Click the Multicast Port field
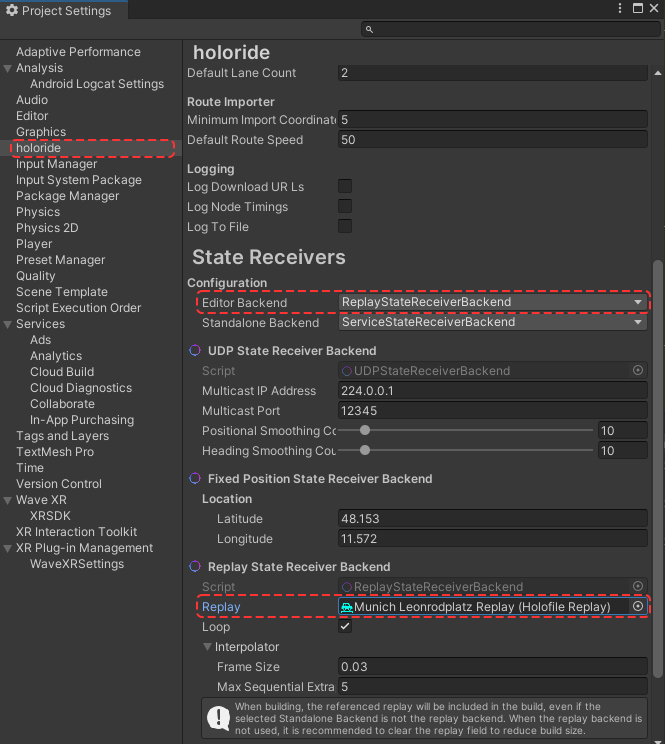The image size is (665, 744). pyautogui.click(x=493, y=410)
